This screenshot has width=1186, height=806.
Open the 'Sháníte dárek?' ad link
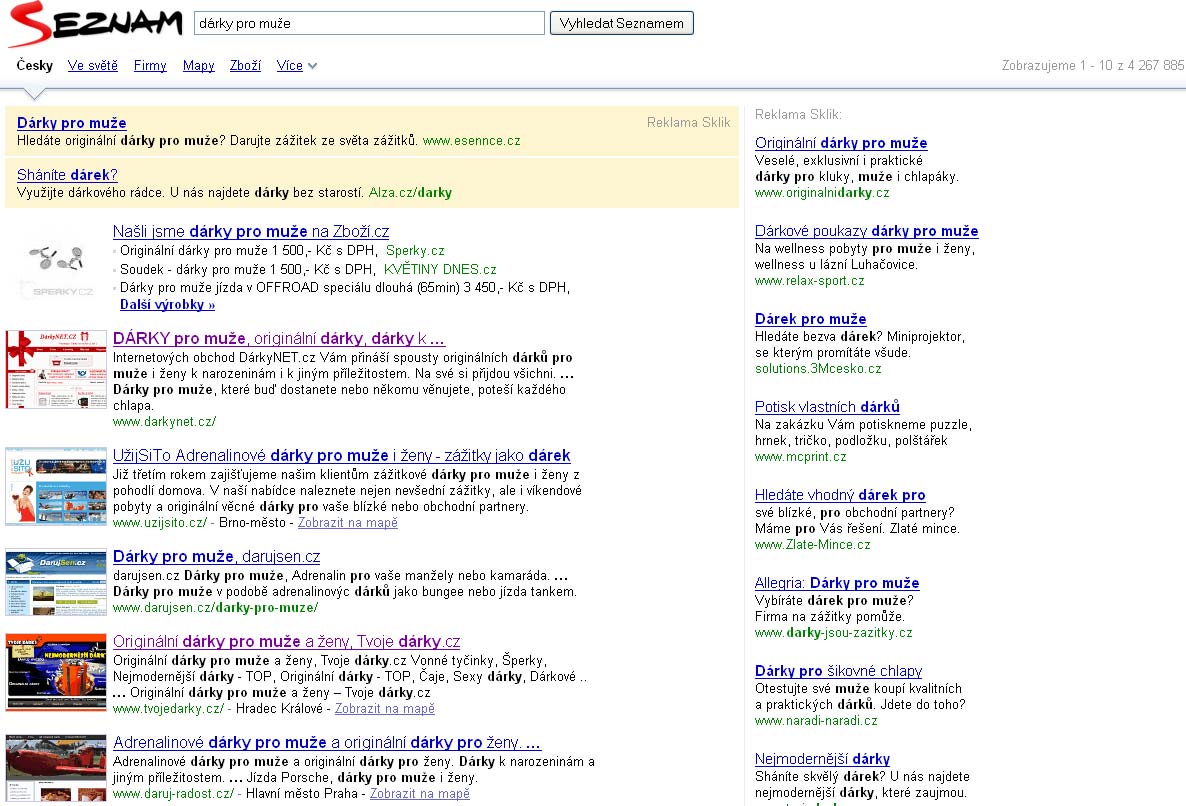point(67,175)
